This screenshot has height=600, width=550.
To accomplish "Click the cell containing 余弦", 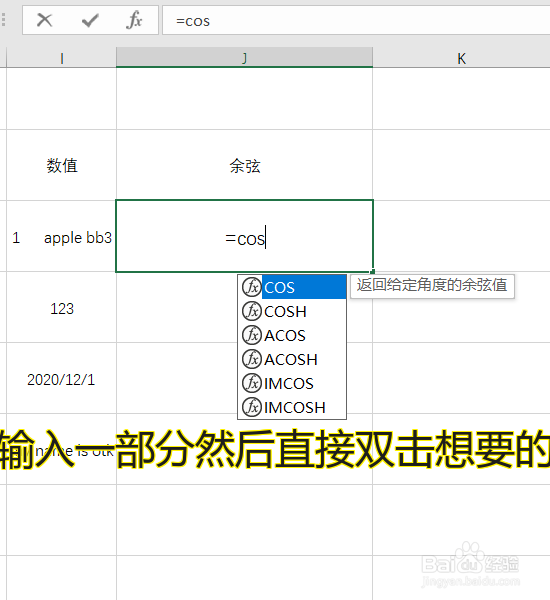I will (x=244, y=165).
